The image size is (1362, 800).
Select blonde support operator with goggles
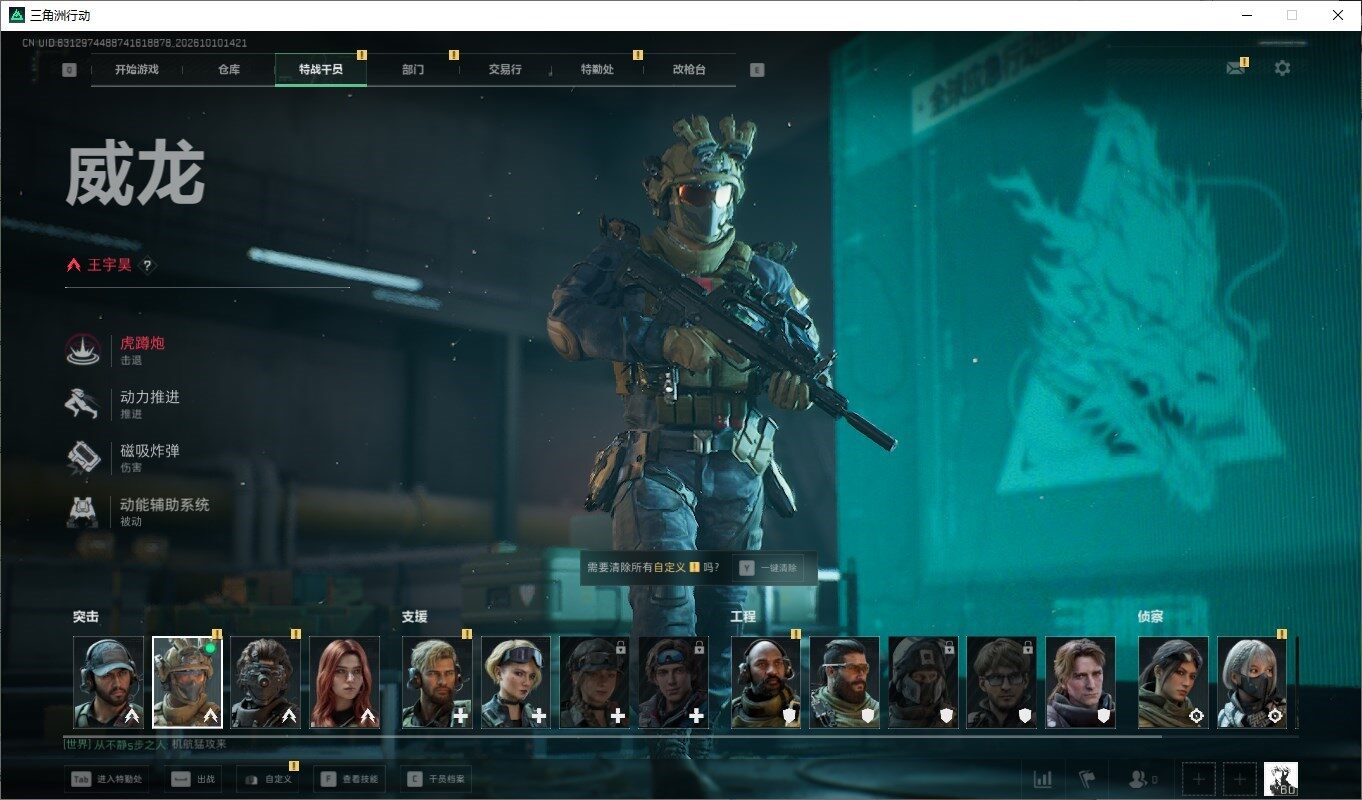[516, 682]
